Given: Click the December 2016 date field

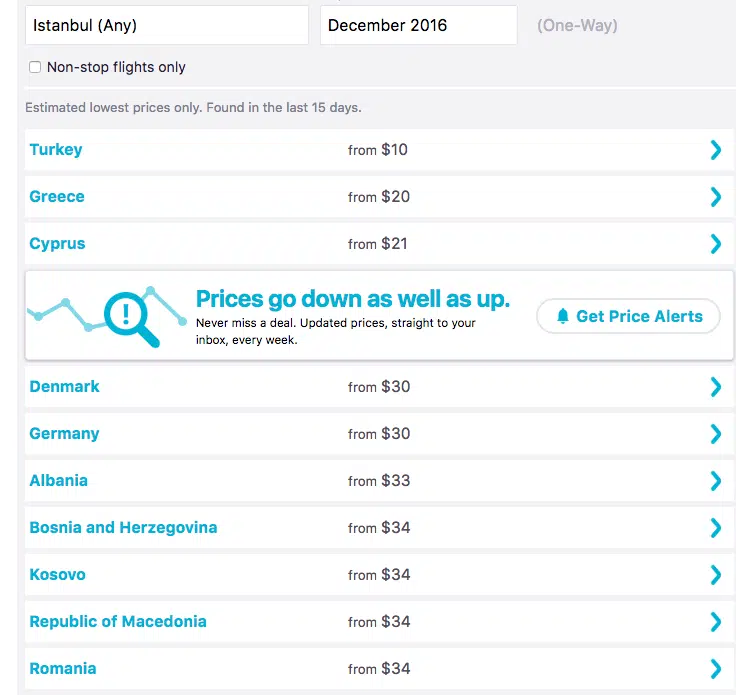Looking at the screenshot, I should 418,25.
